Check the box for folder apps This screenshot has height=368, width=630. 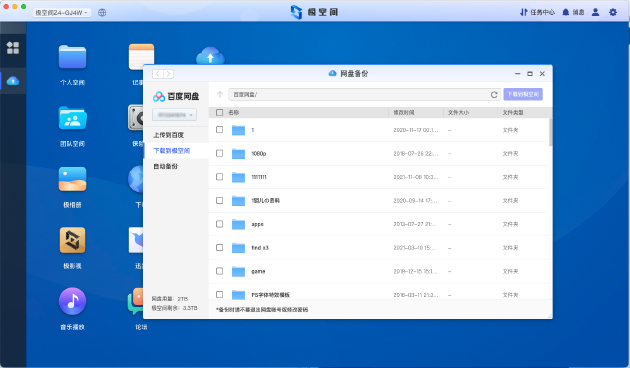pyautogui.click(x=219, y=224)
